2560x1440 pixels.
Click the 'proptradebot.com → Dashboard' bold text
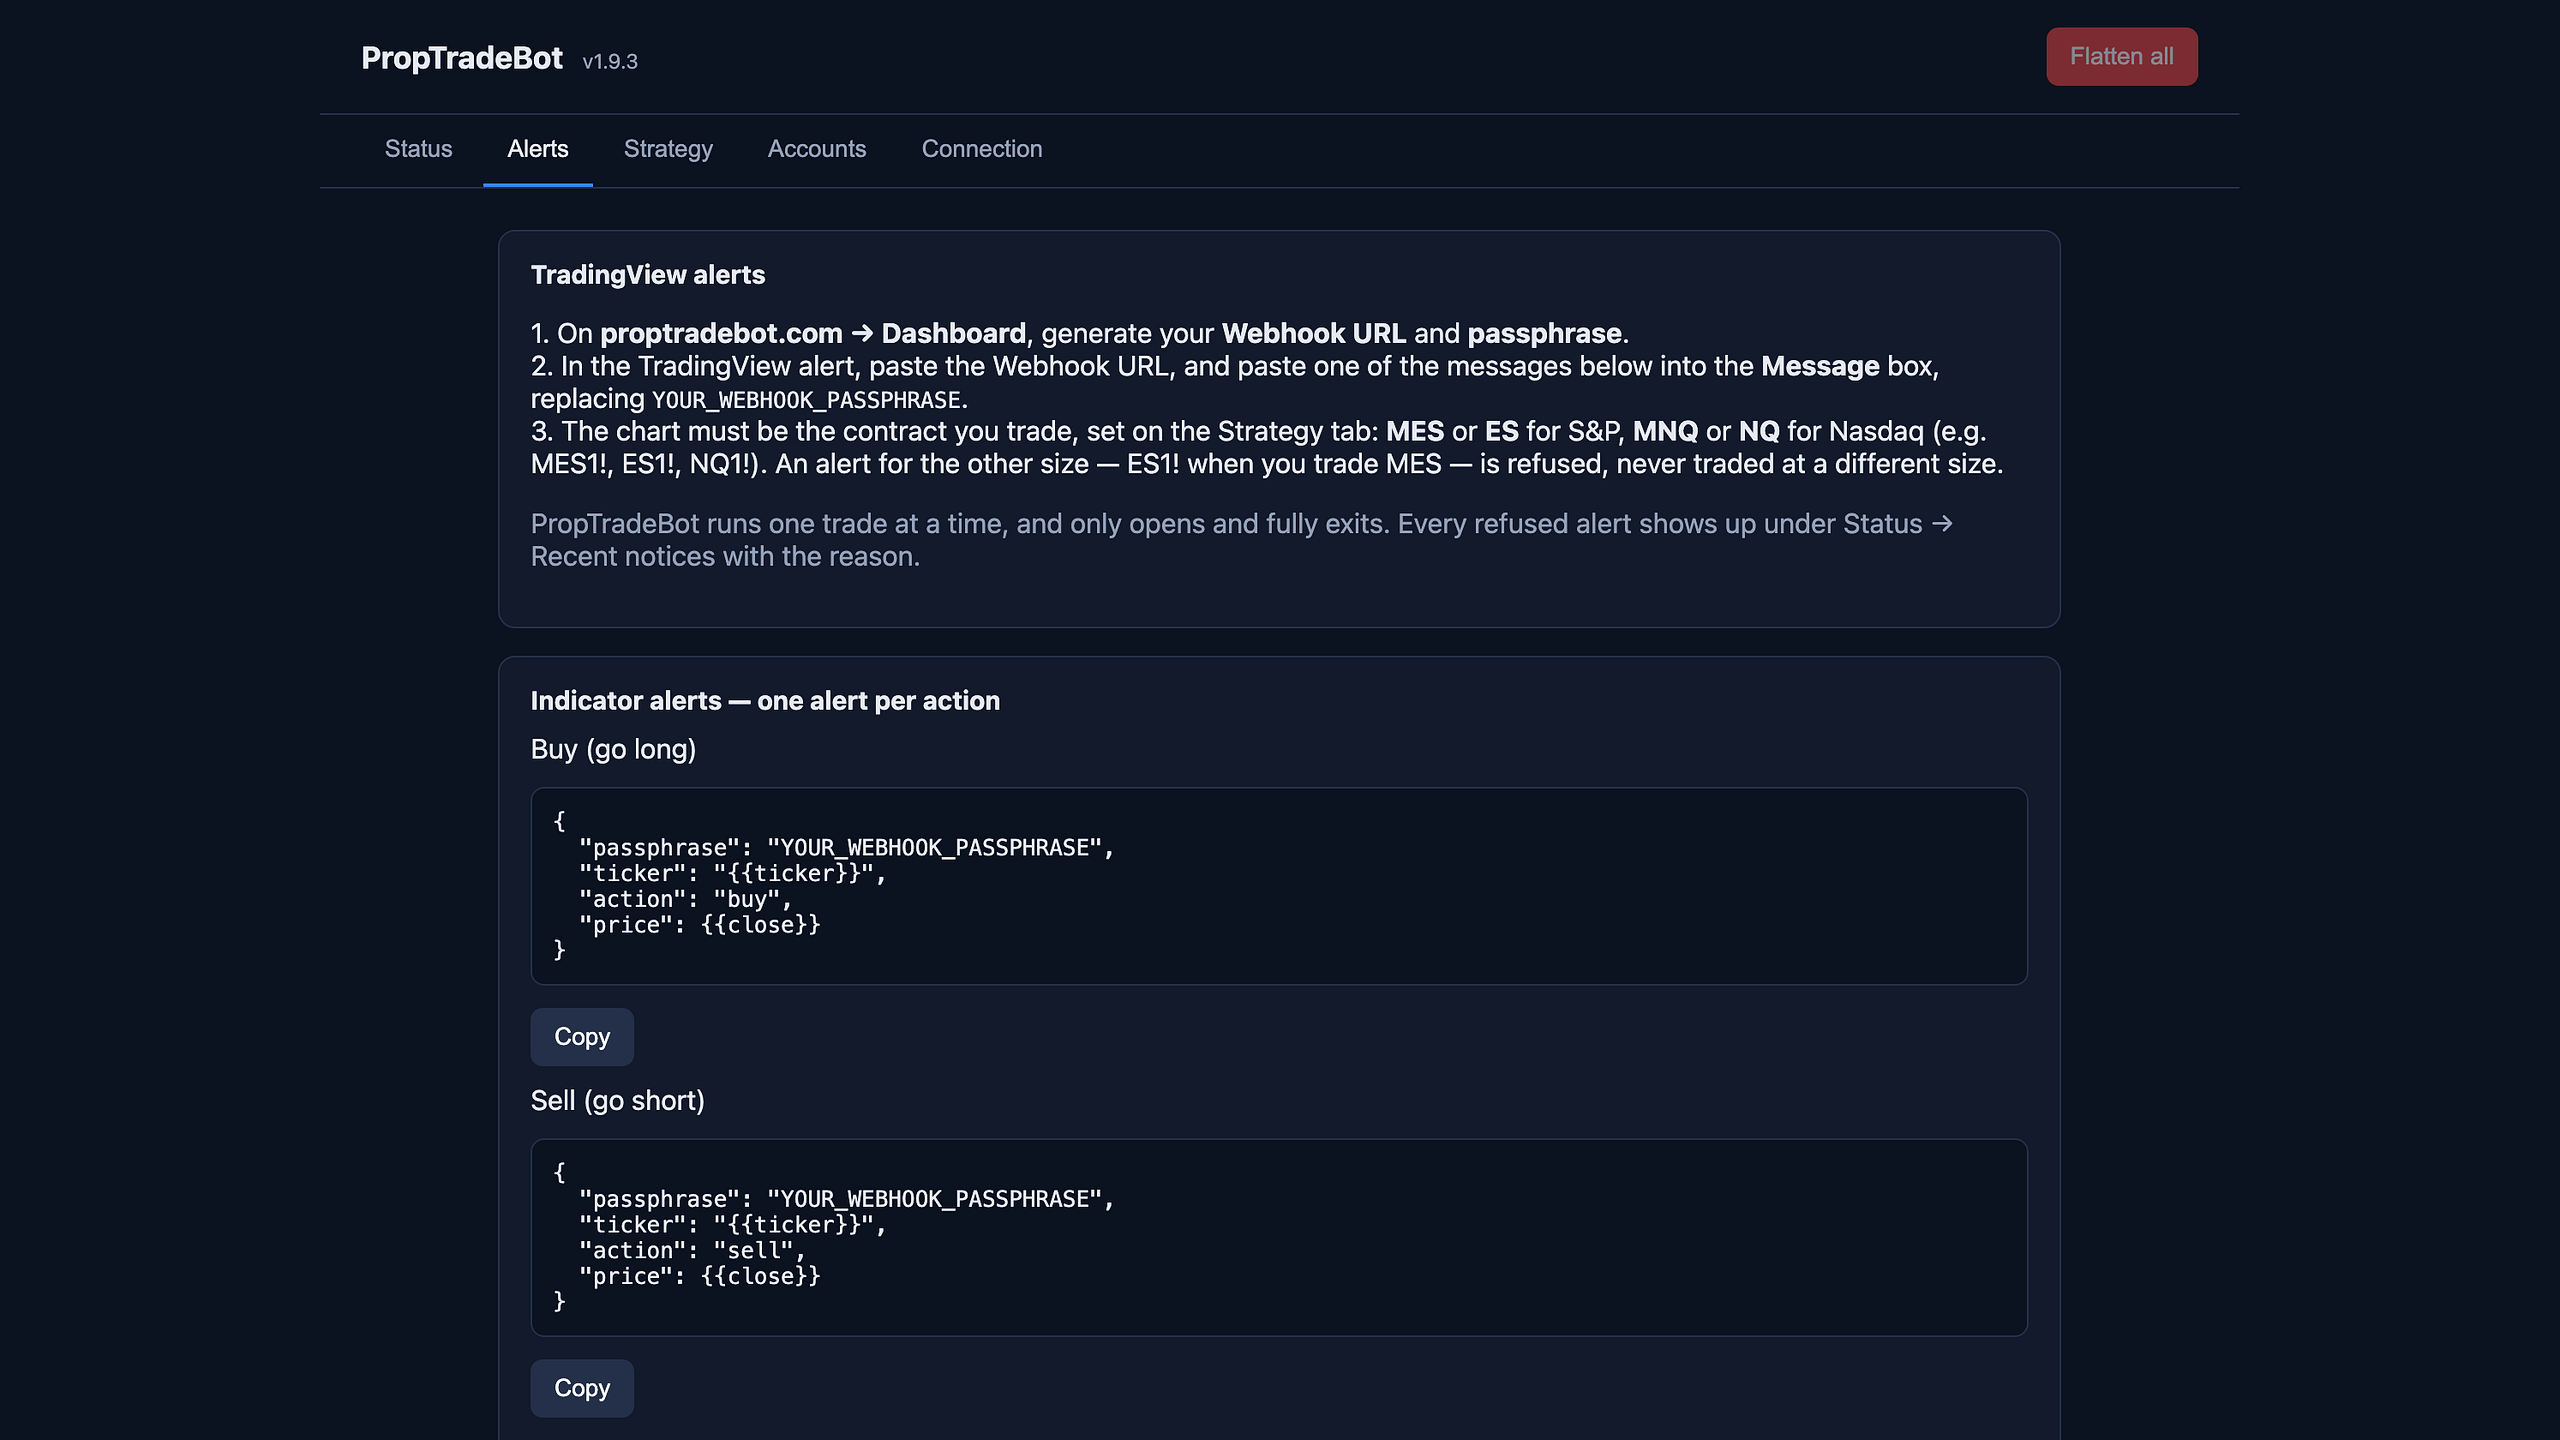pyautogui.click(x=813, y=333)
